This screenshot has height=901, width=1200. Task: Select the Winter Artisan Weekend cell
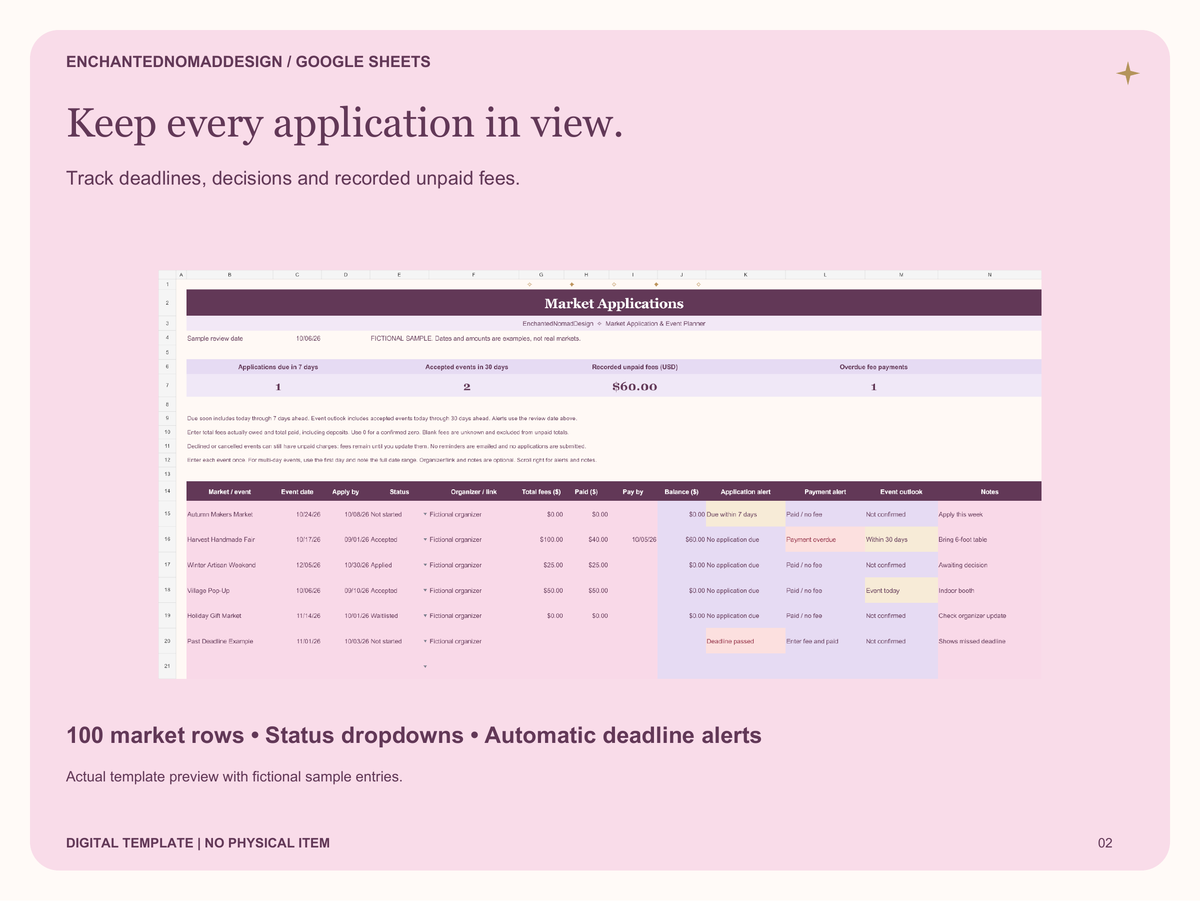[229, 565]
